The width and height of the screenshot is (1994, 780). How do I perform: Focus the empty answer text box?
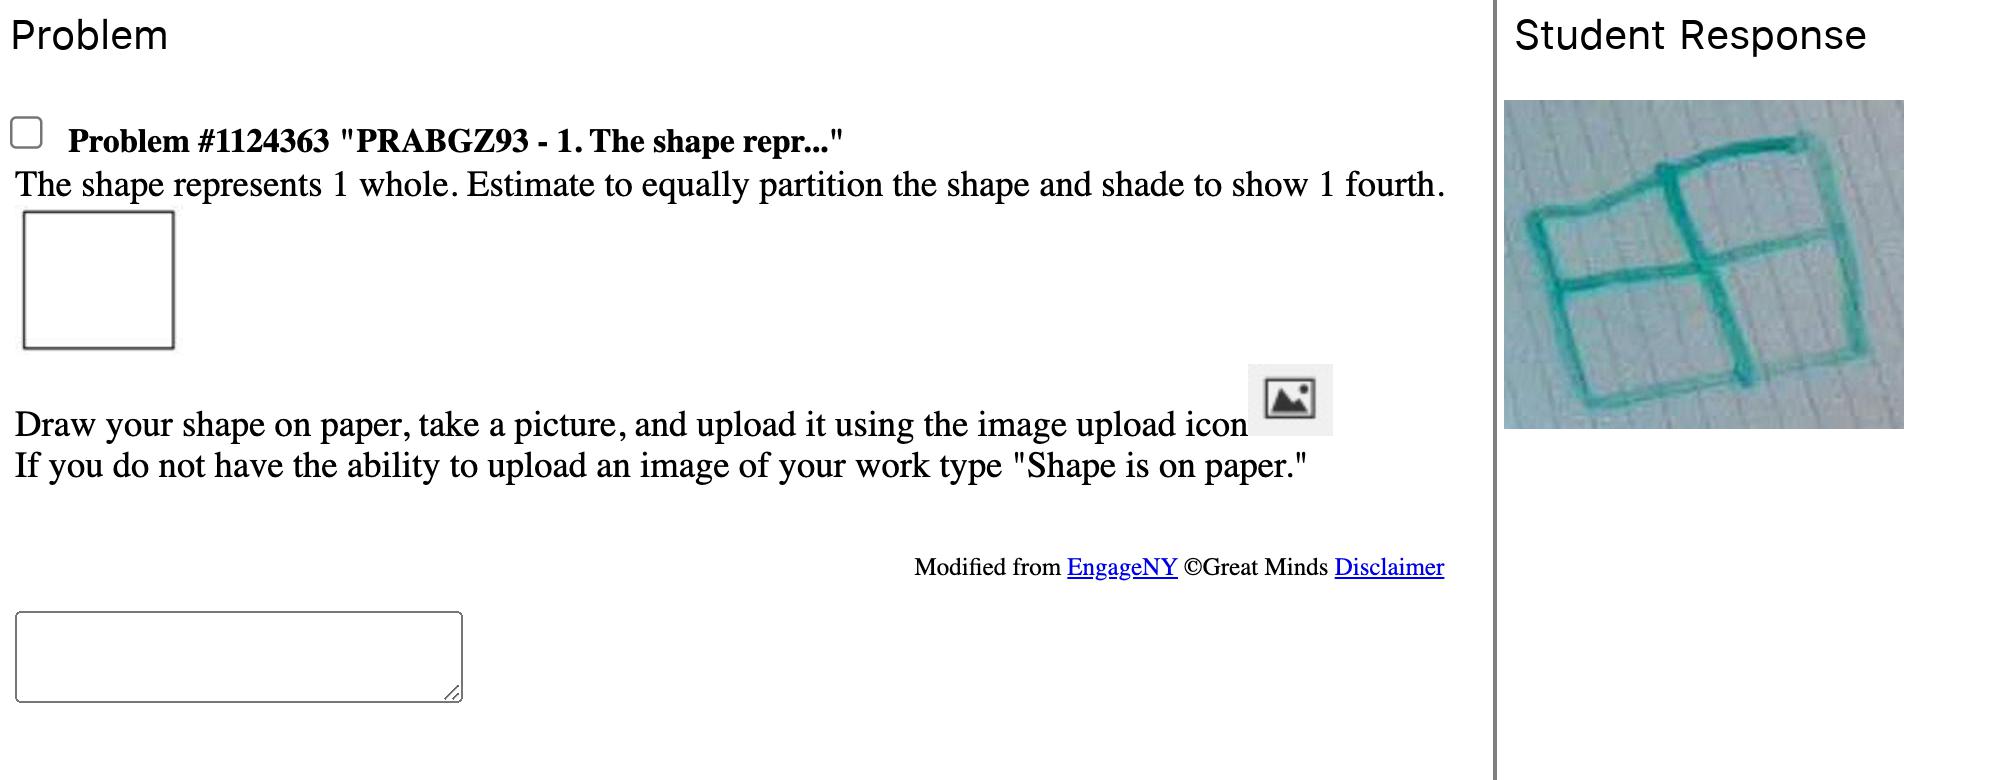[x=238, y=656]
